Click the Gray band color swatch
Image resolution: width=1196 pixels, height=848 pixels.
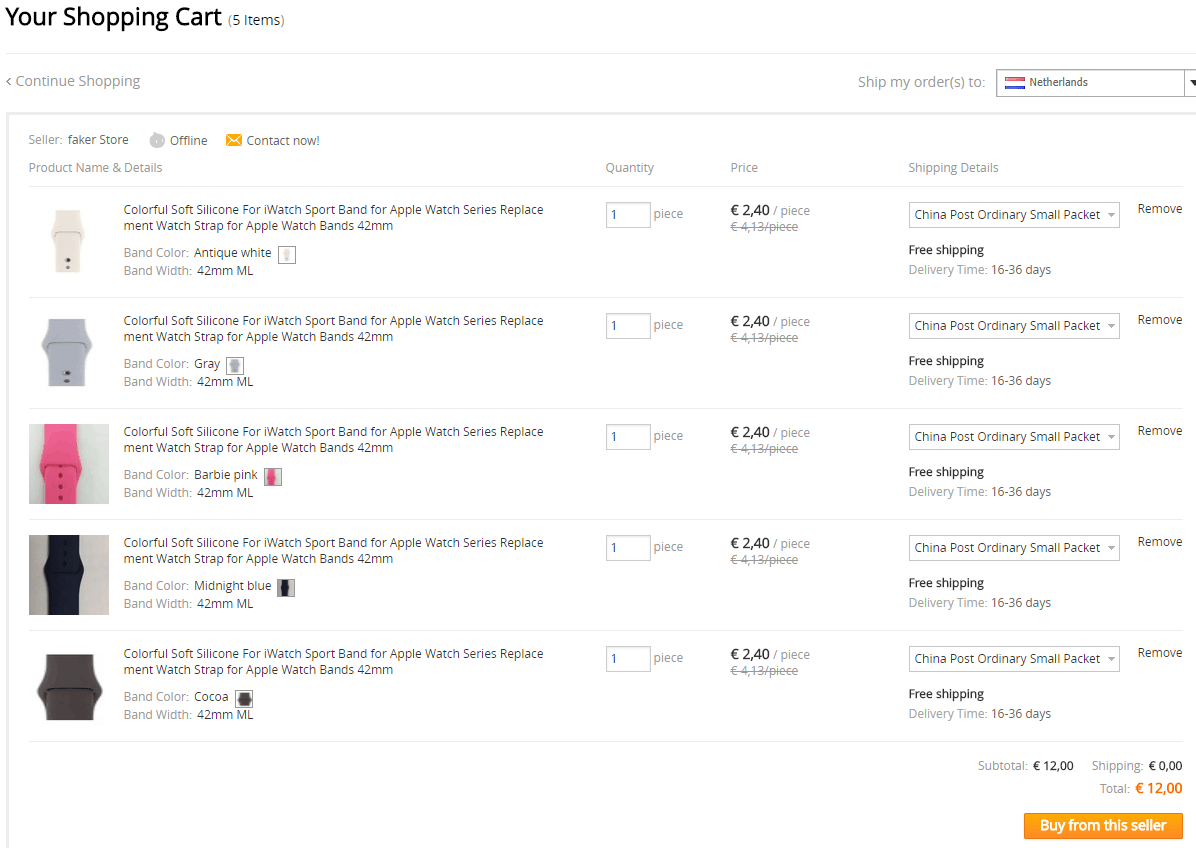pyautogui.click(x=235, y=365)
